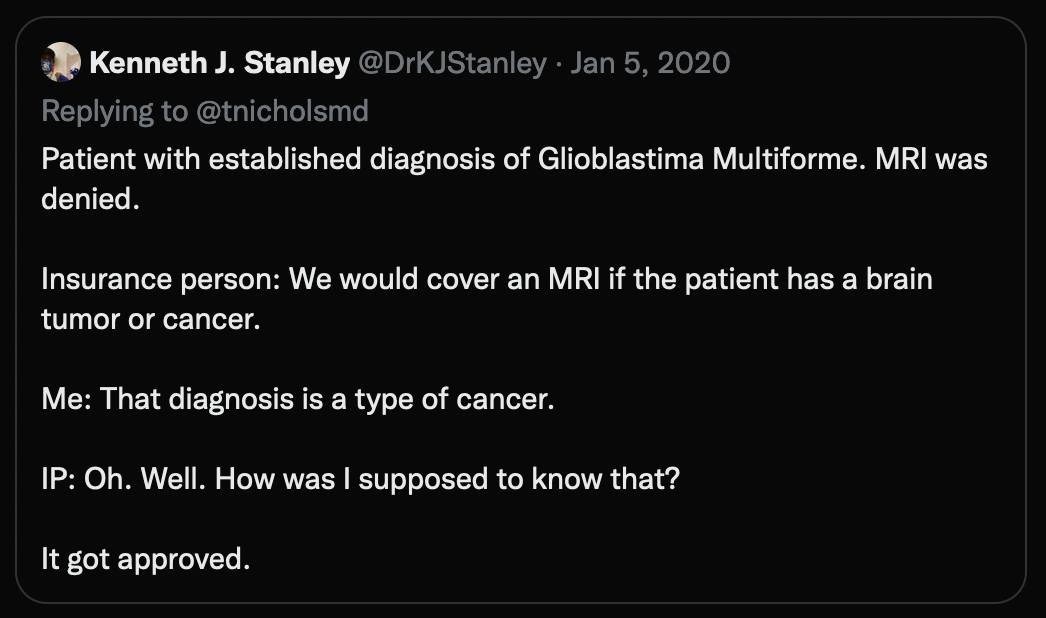
Task: Click Kenneth J. Stanley's profile avatar
Action: [61, 63]
